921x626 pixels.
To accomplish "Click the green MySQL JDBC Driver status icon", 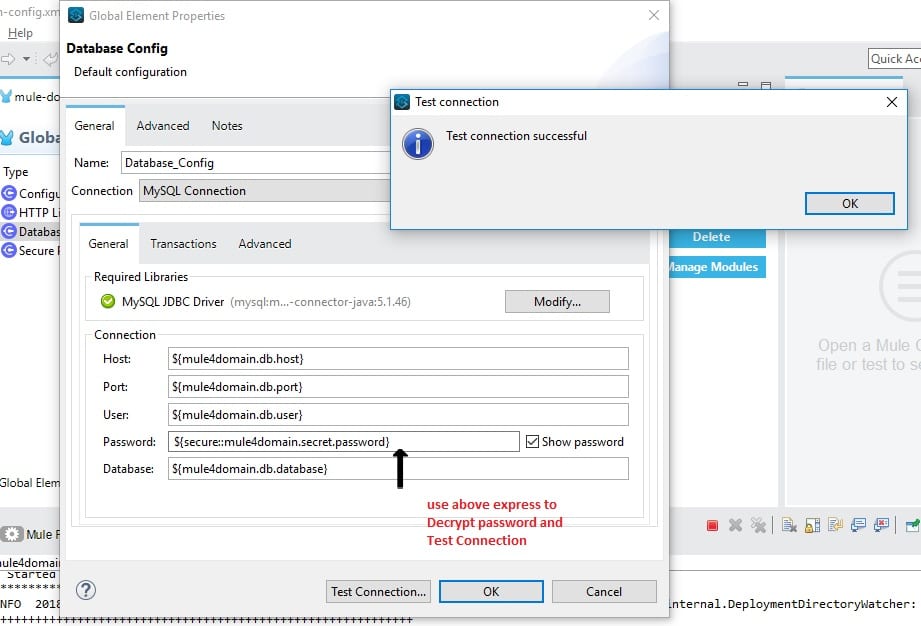I will click(x=108, y=301).
